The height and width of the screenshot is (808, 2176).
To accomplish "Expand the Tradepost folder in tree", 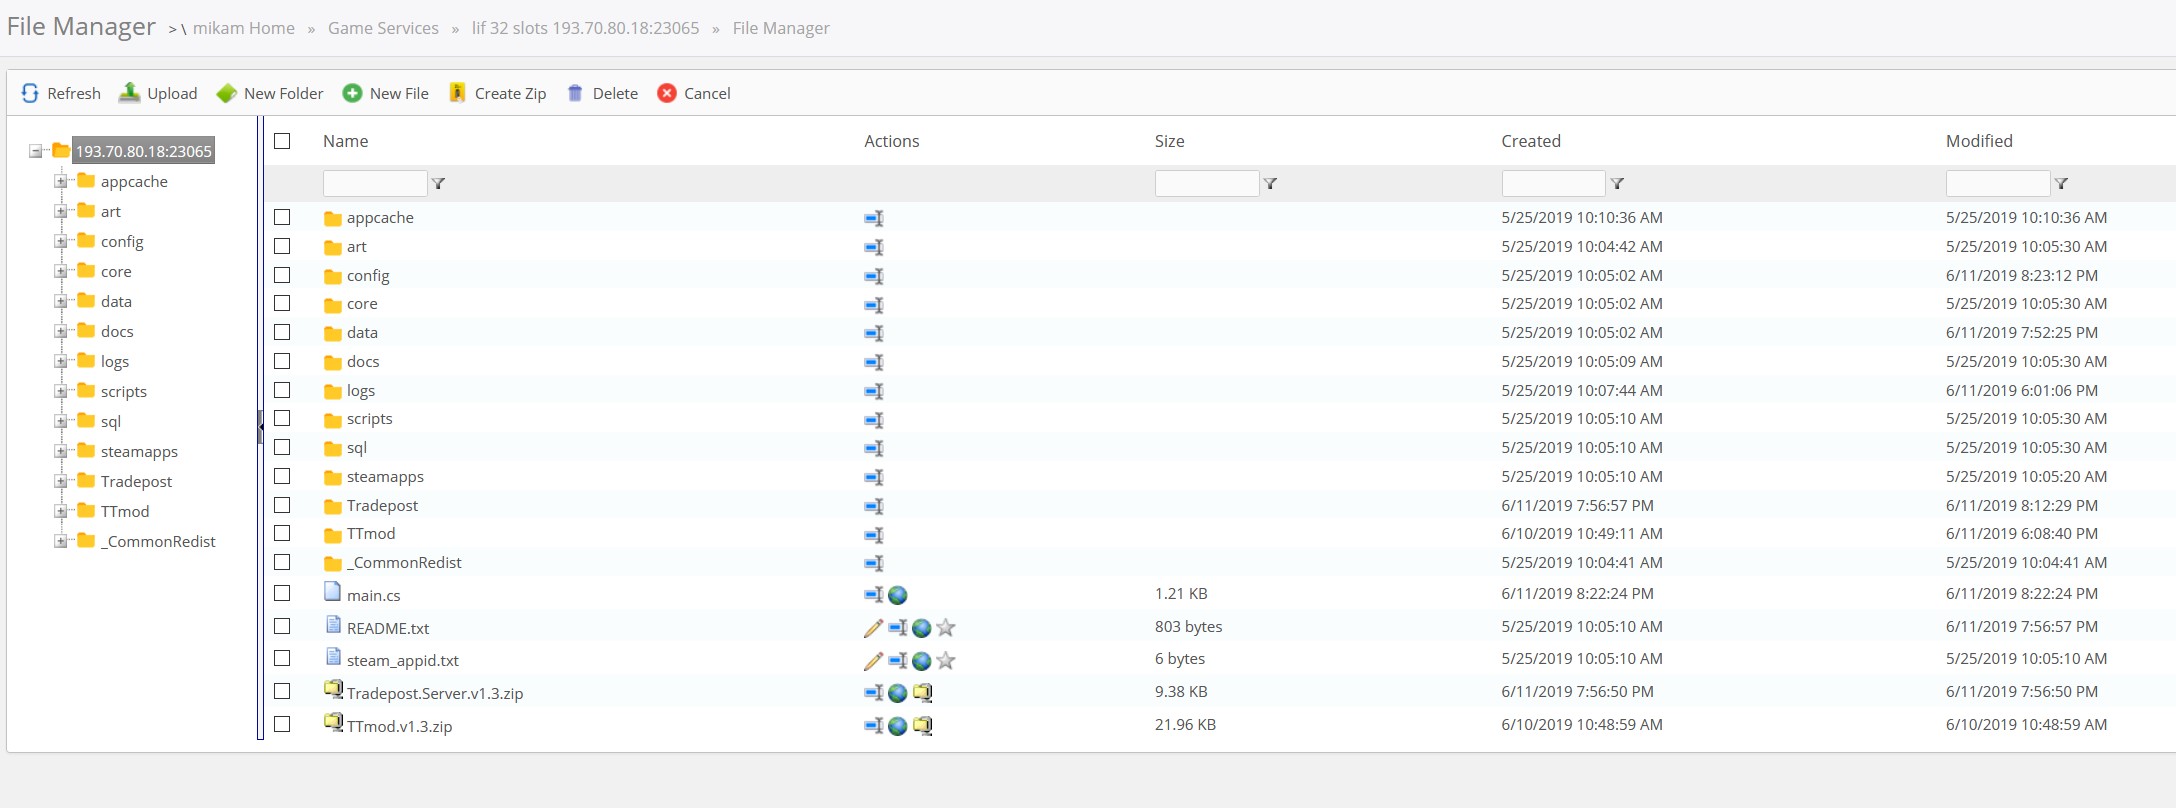I will 61,482.
